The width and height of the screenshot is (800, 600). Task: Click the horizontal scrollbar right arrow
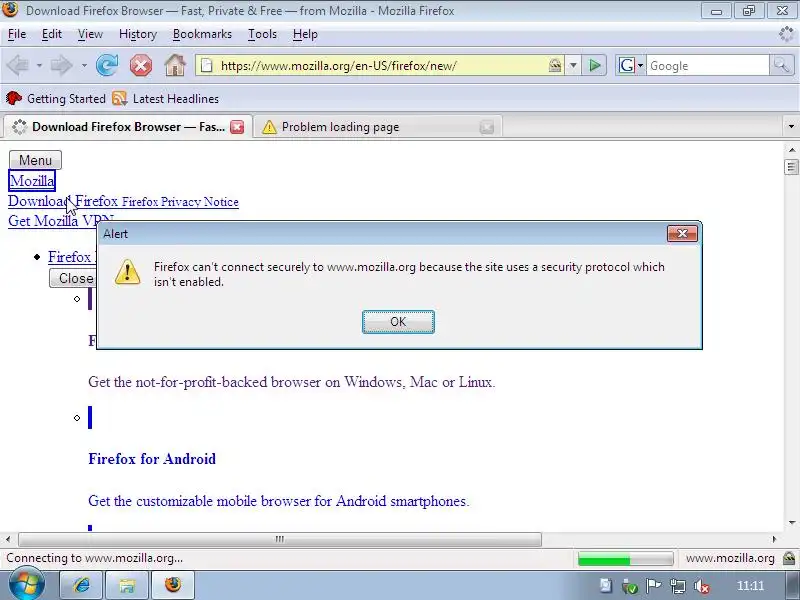[774, 539]
